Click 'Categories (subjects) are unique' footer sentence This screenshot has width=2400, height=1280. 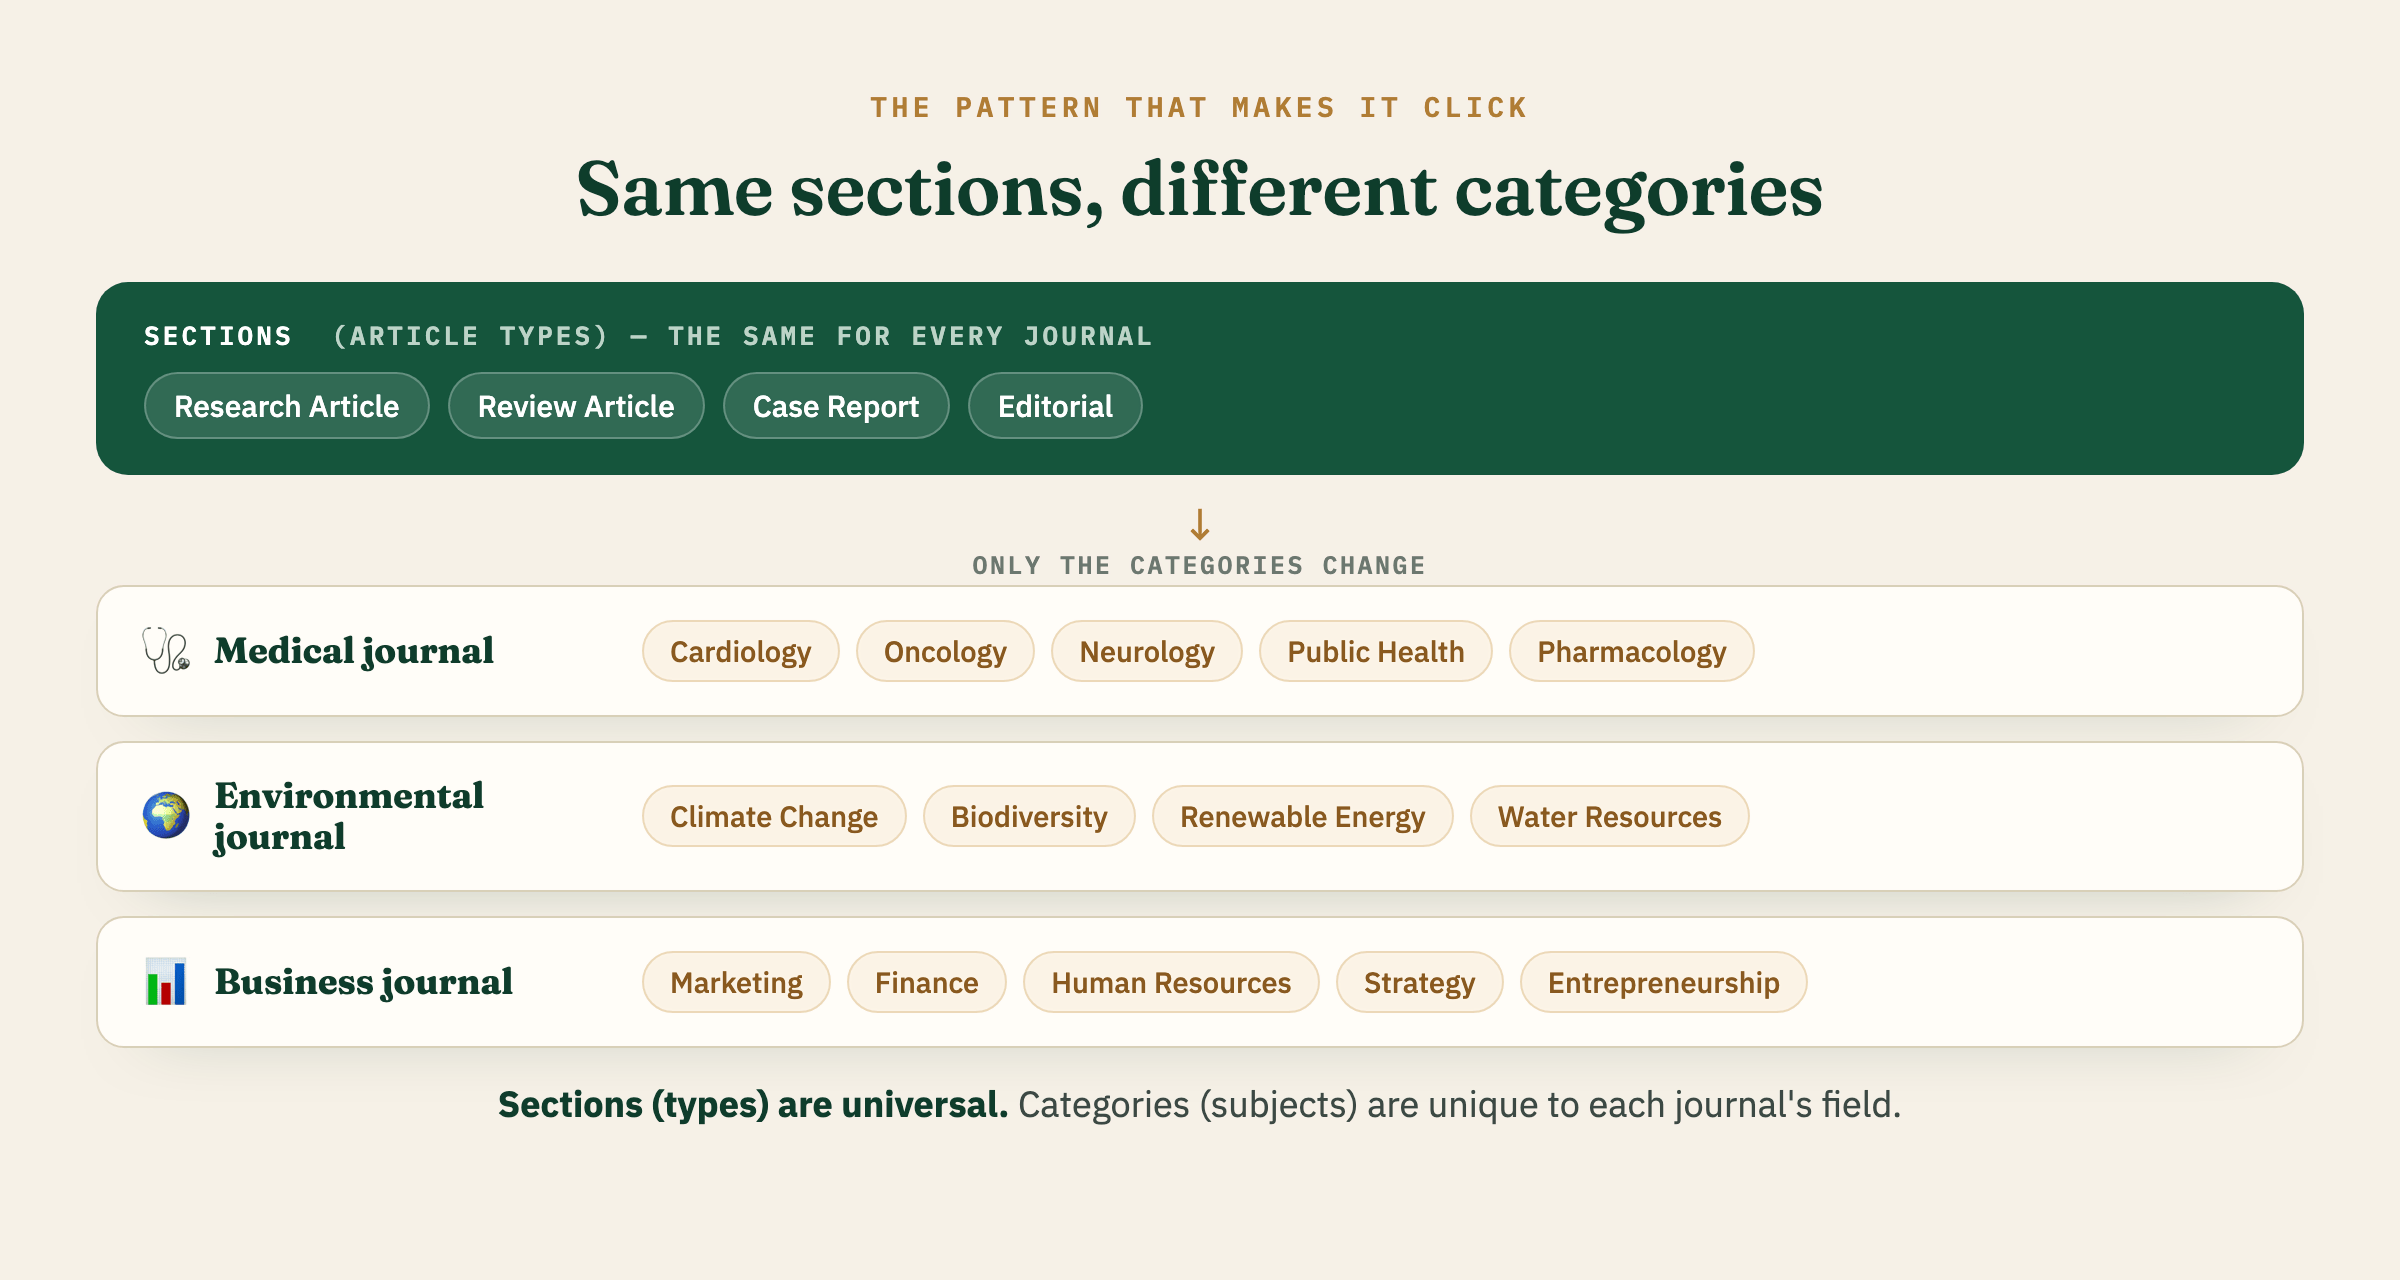(1460, 1105)
